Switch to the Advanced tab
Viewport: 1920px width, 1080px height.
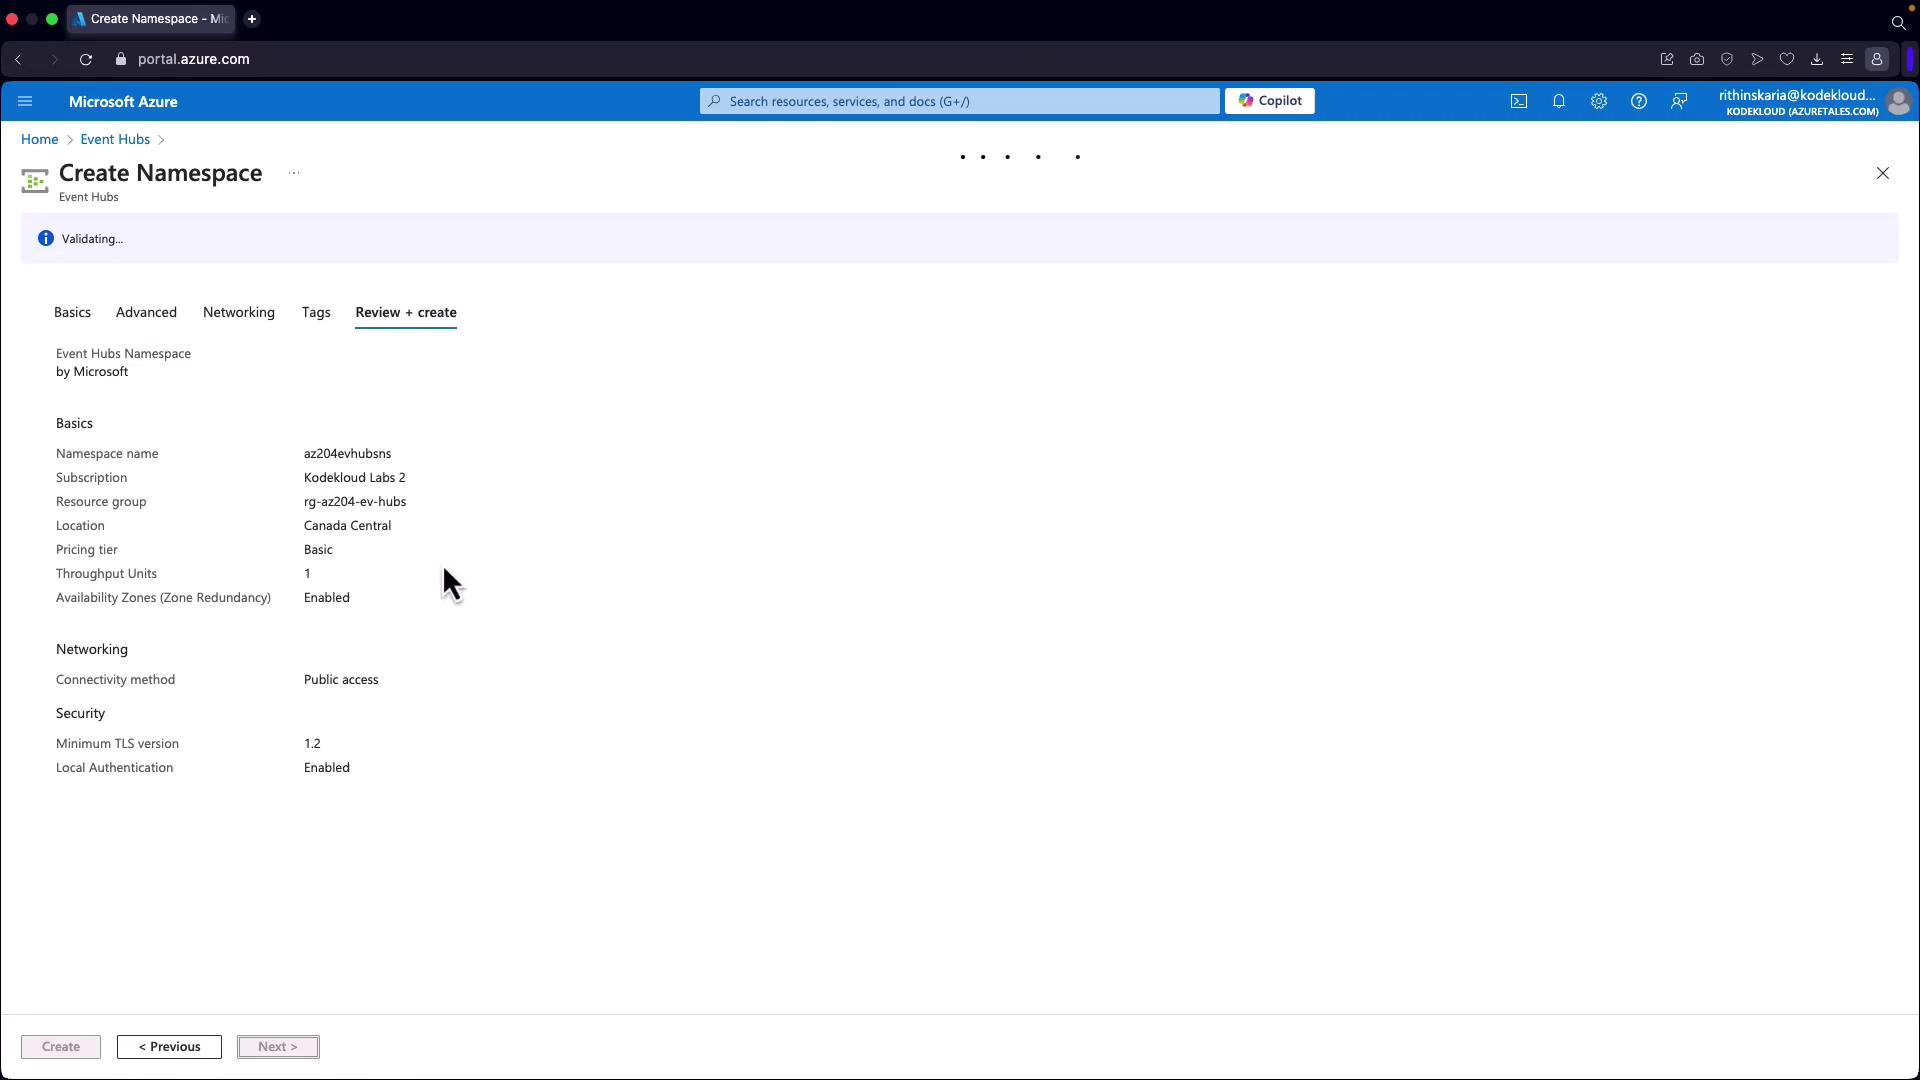click(x=146, y=312)
